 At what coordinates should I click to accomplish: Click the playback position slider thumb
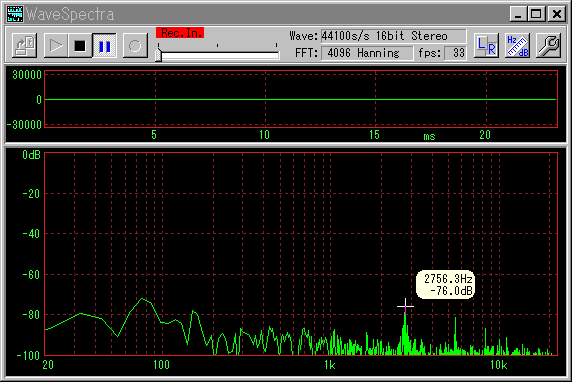tap(158, 55)
